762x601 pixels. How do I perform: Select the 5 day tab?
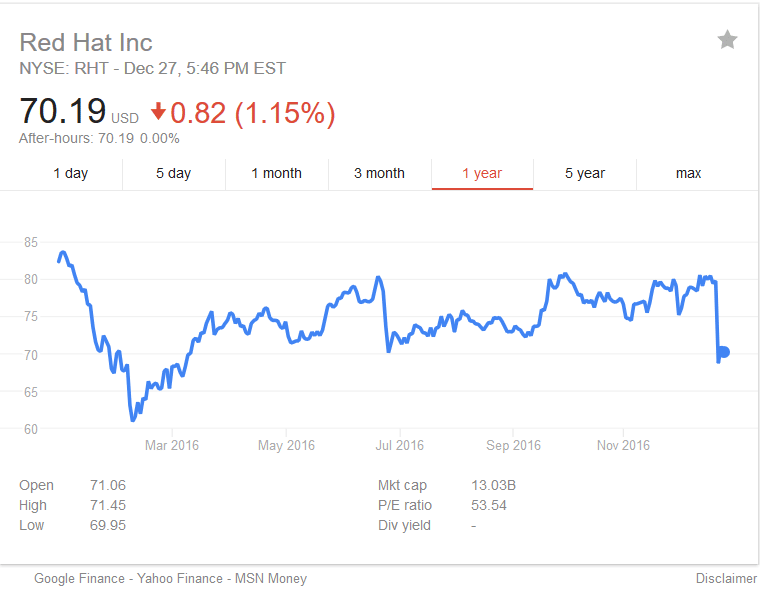173,173
